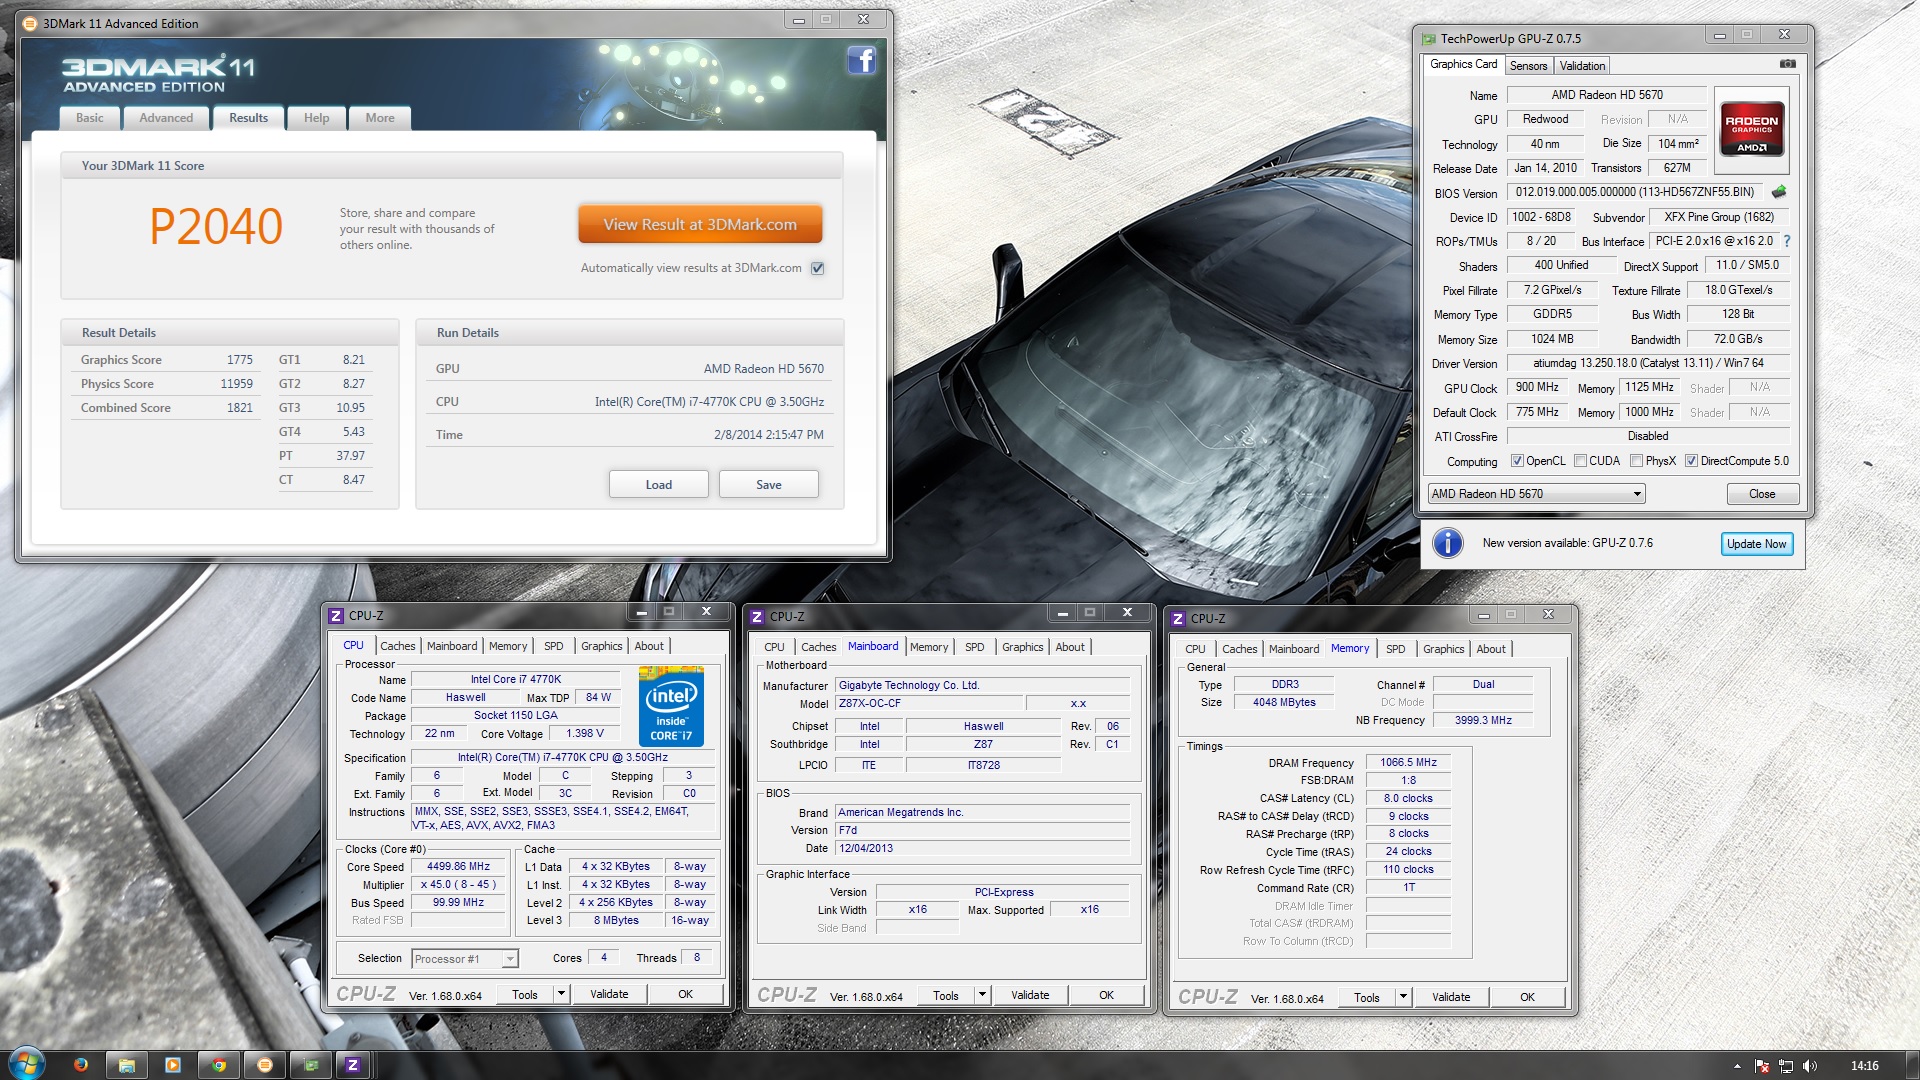Open Google Chrome from the taskbar

coord(219,1065)
